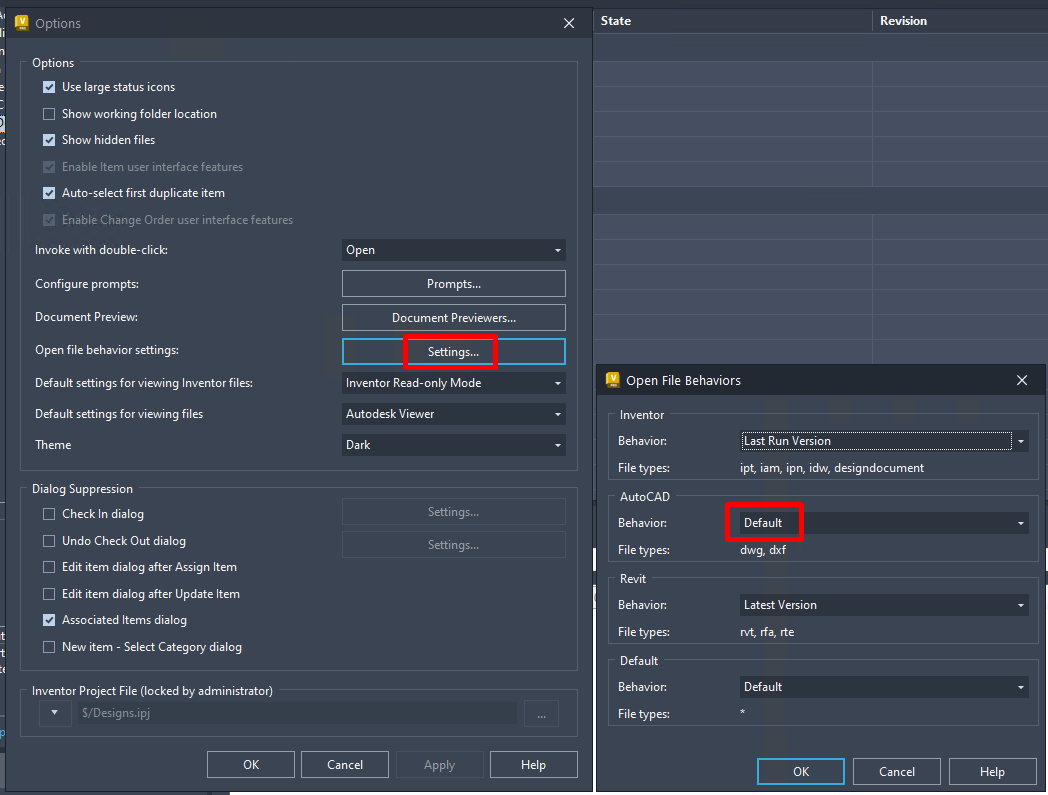Open Invoke with double-click dropdown
1048x795 pixels.
[454, 250]
